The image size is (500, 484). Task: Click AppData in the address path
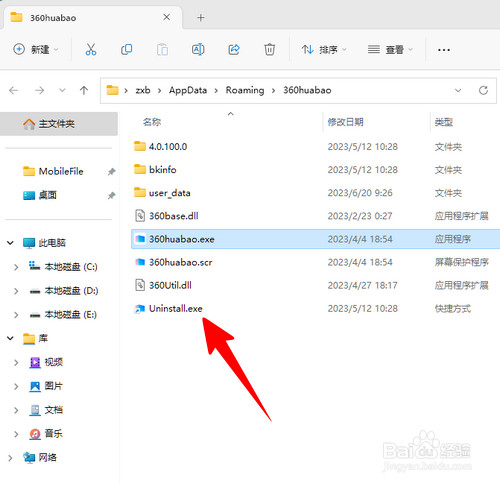(188, 90)
